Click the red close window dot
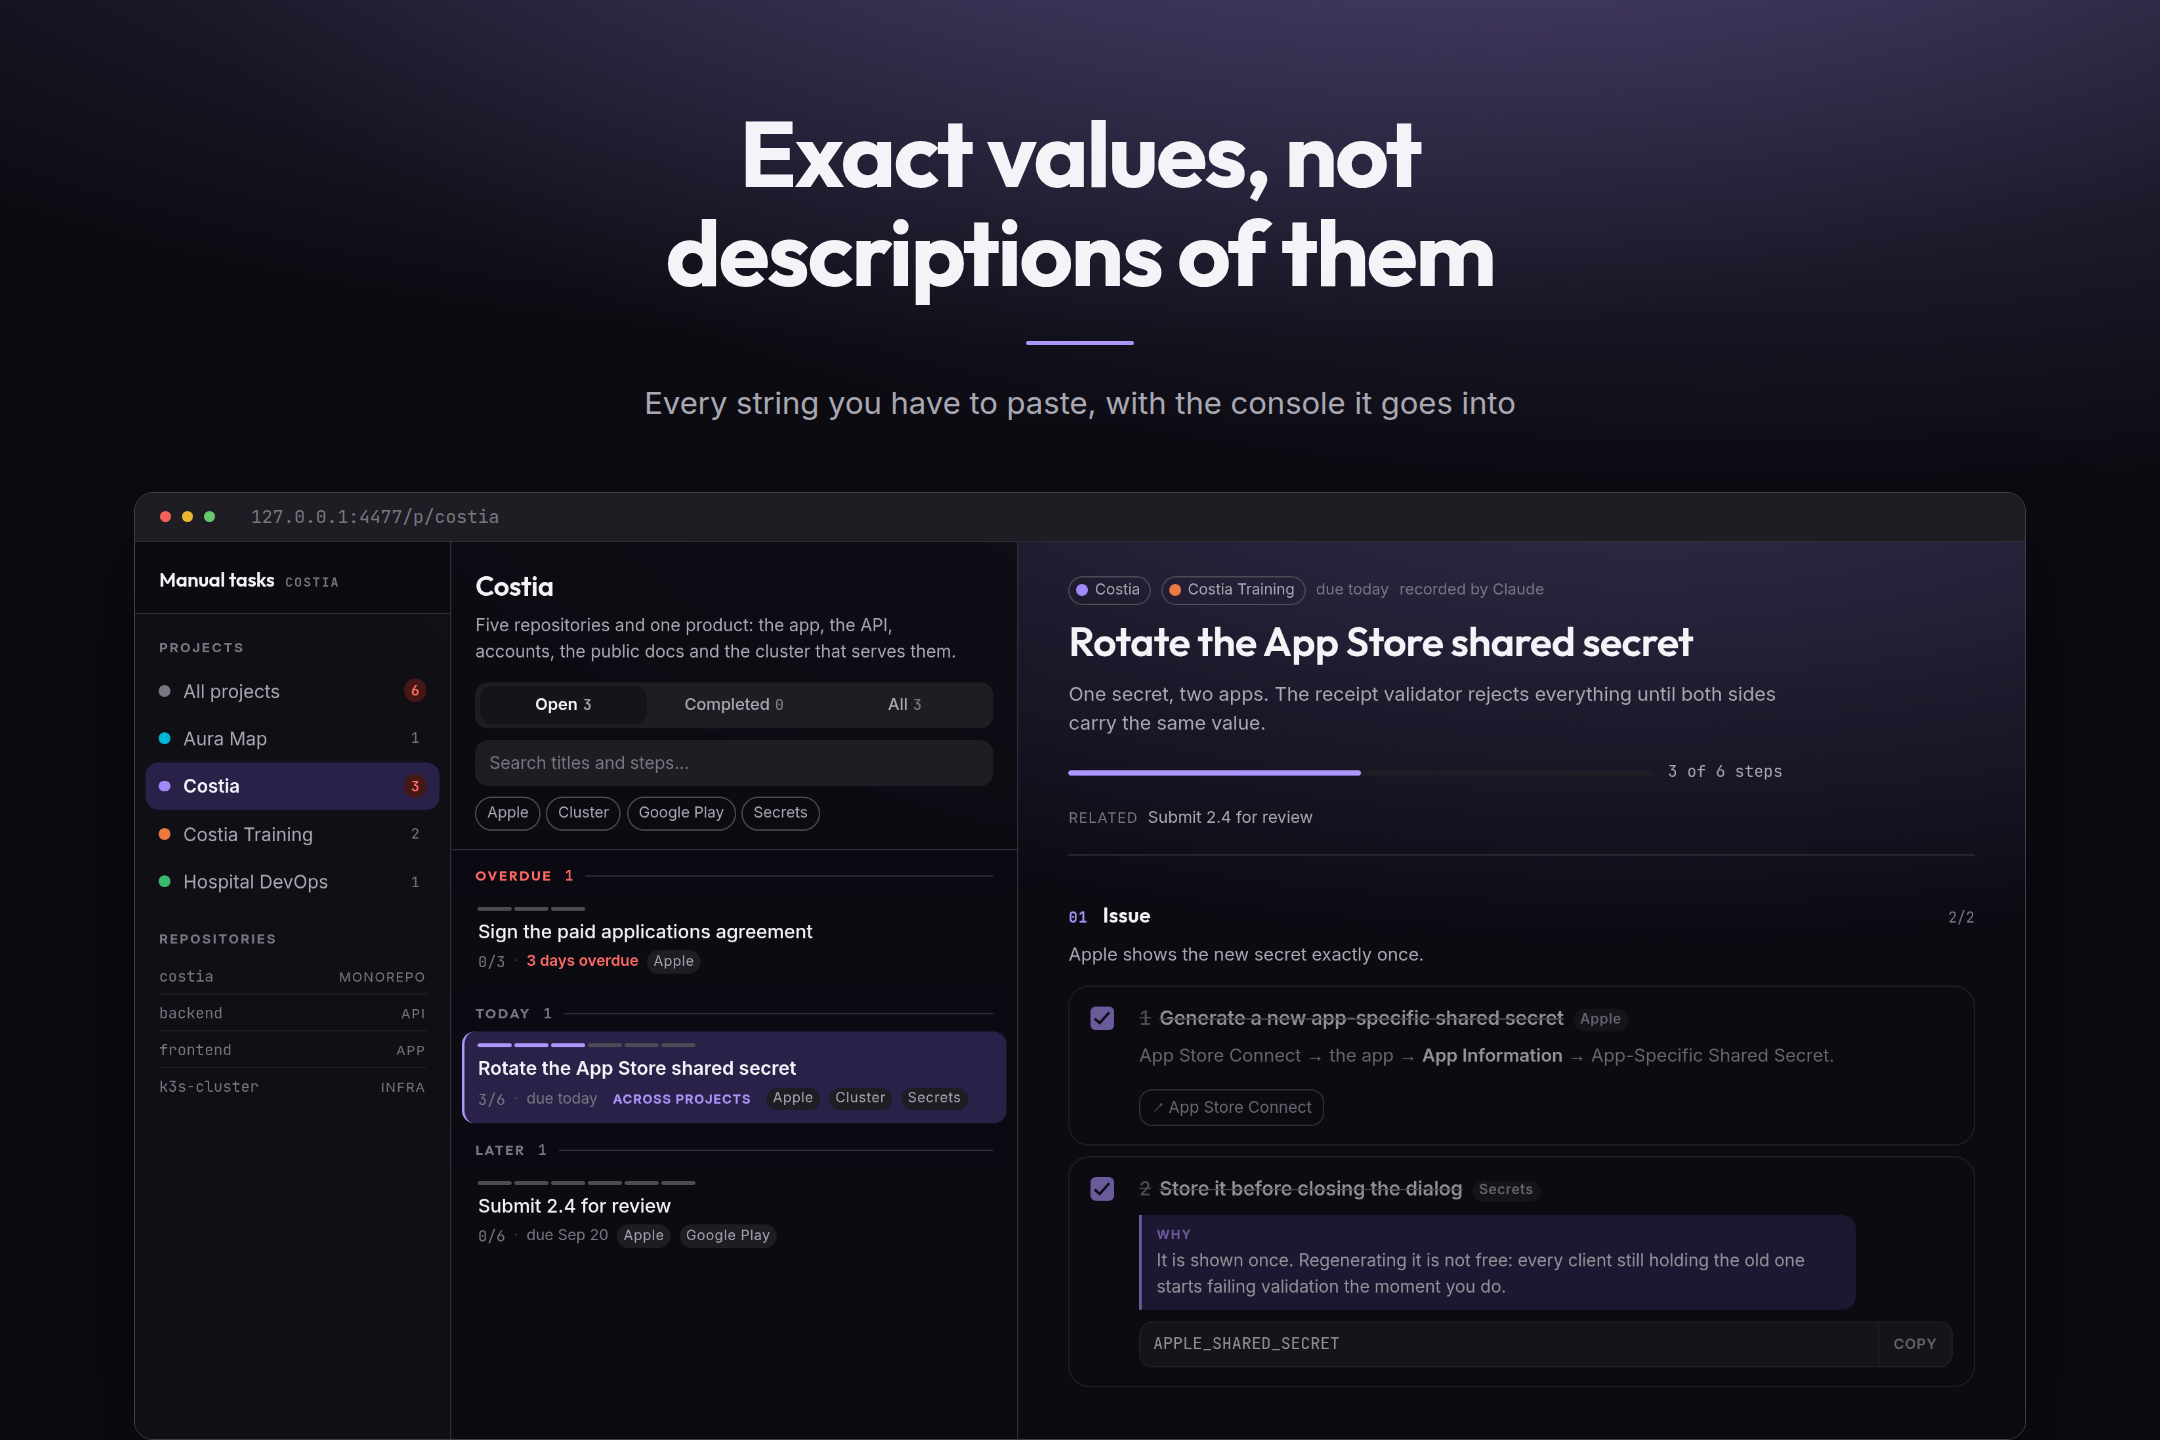This screenshot has height=1440, width=2160. pyautogui.click(x=165, y=517)
